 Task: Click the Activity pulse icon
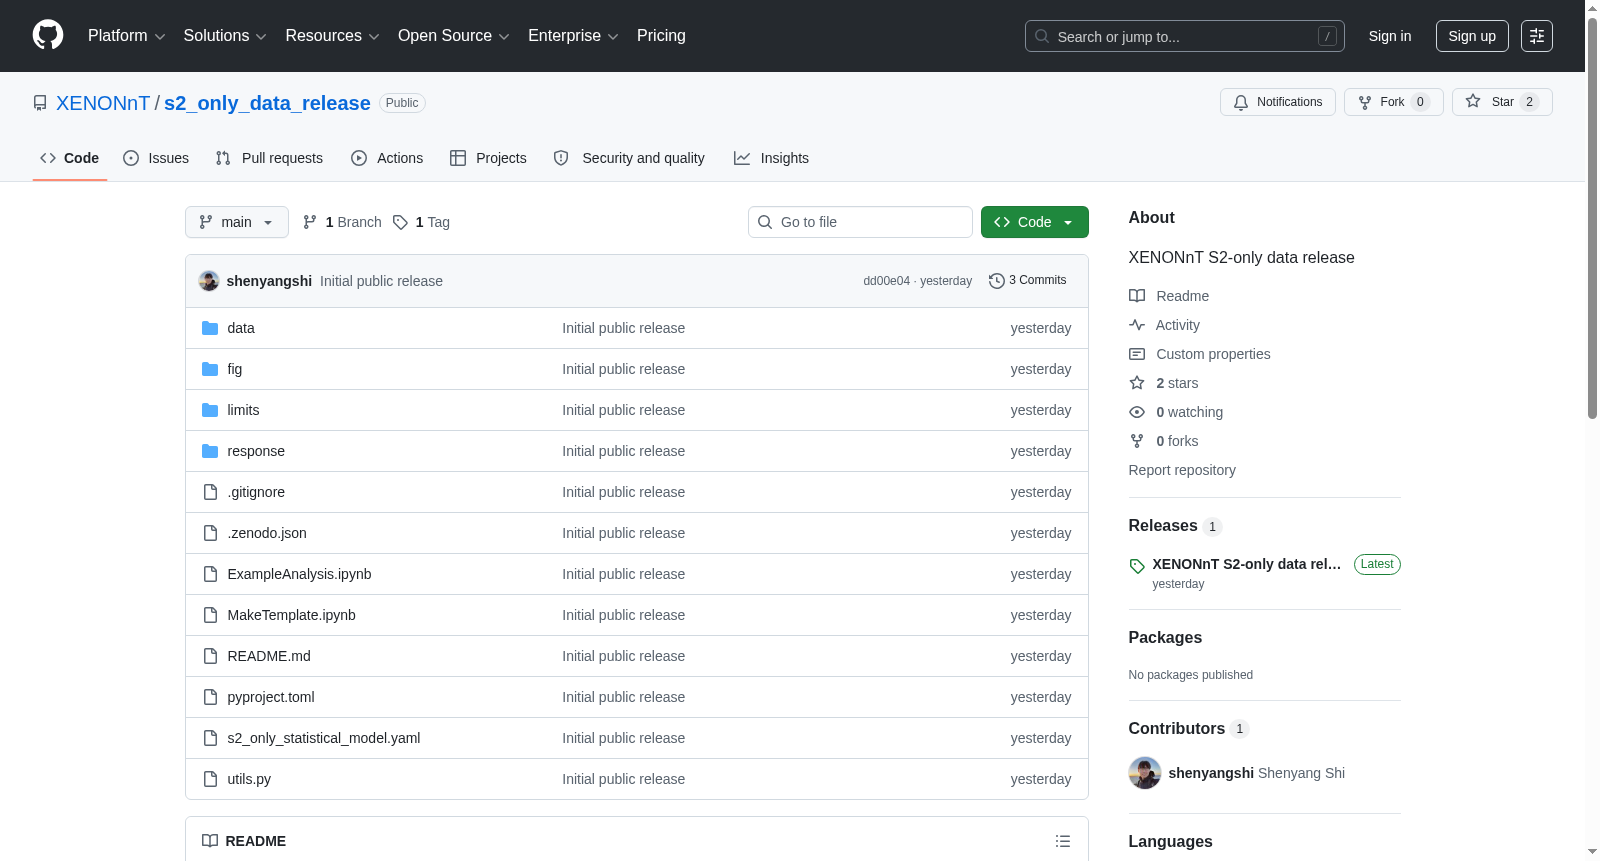[x=1137, y=325]
